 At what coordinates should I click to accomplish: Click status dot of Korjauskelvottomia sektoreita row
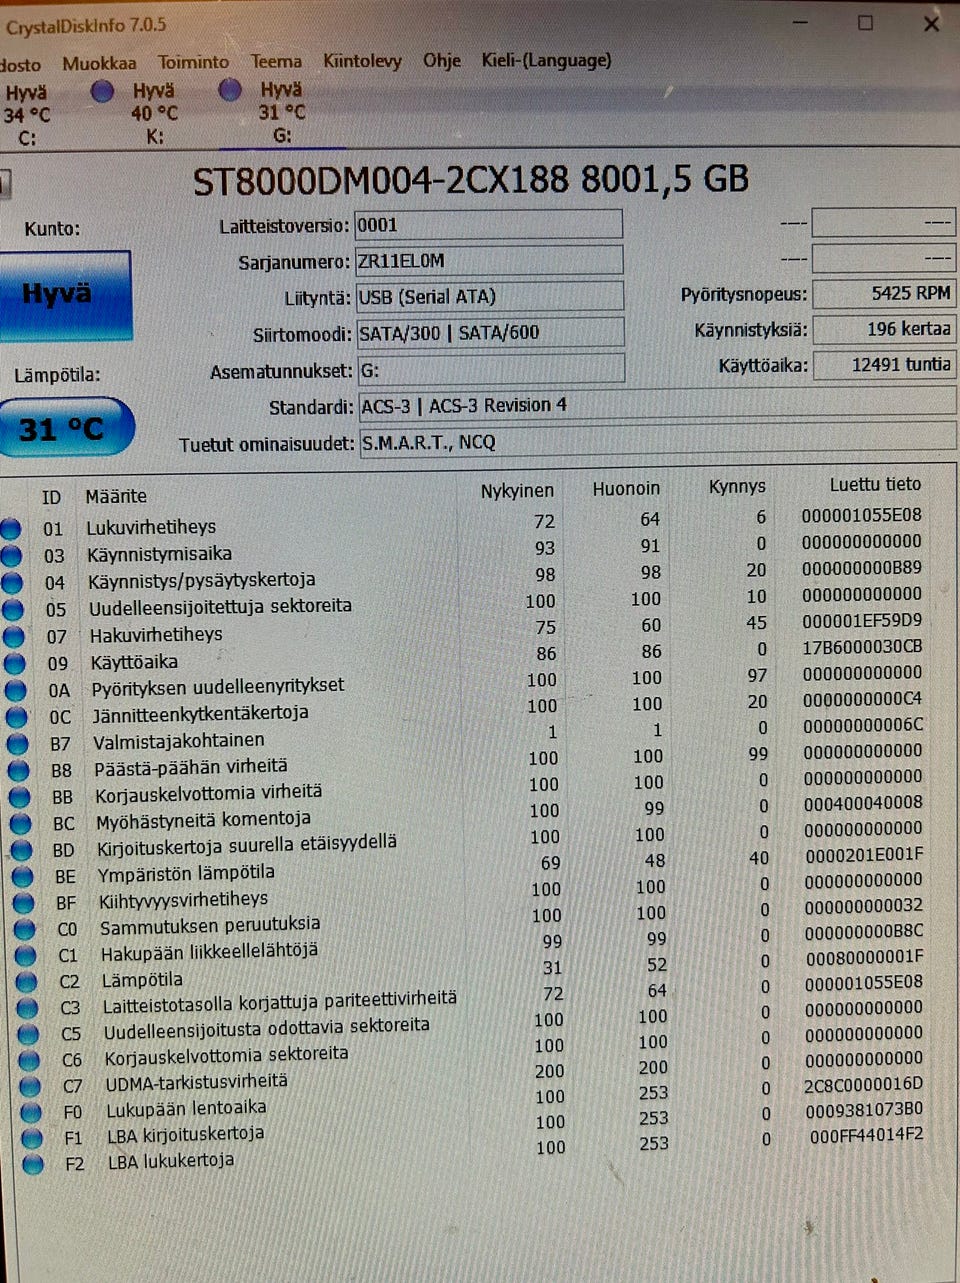click(29, 1060)
